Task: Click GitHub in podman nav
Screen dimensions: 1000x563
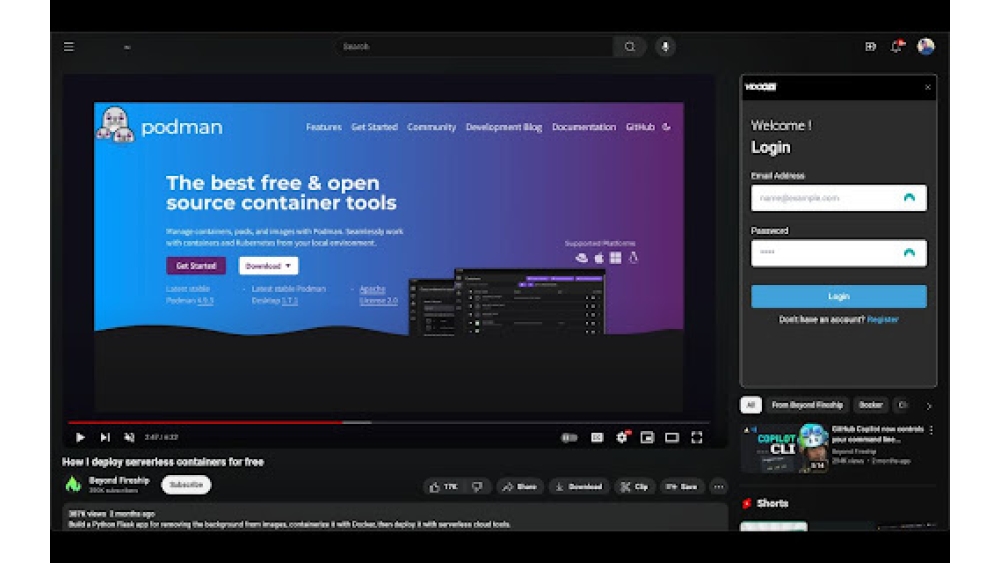Action: tap(640, 127)
